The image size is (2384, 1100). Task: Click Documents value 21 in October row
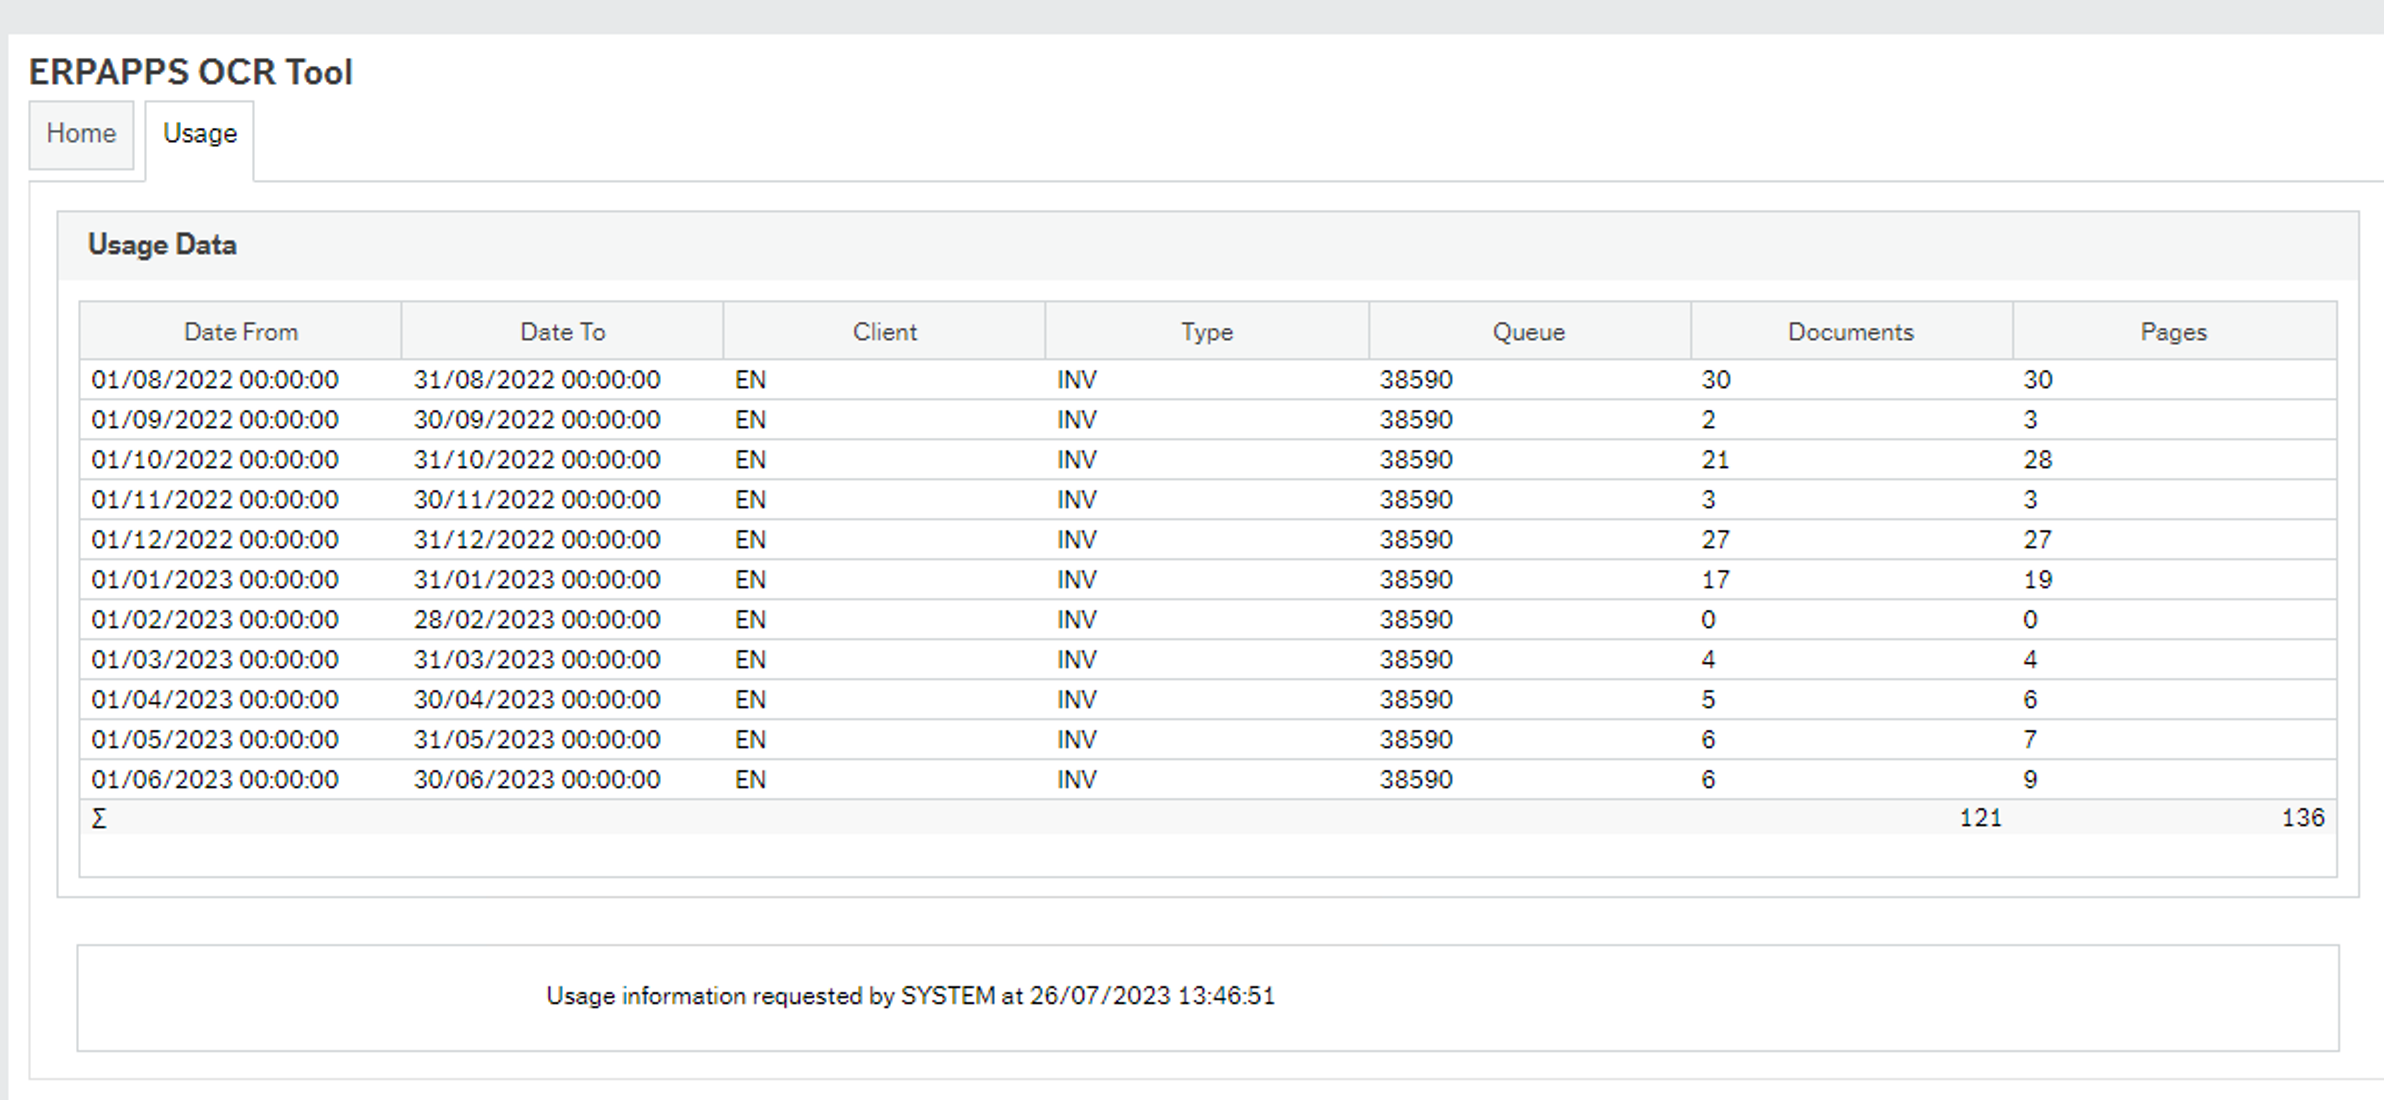tap(1715, 460)
